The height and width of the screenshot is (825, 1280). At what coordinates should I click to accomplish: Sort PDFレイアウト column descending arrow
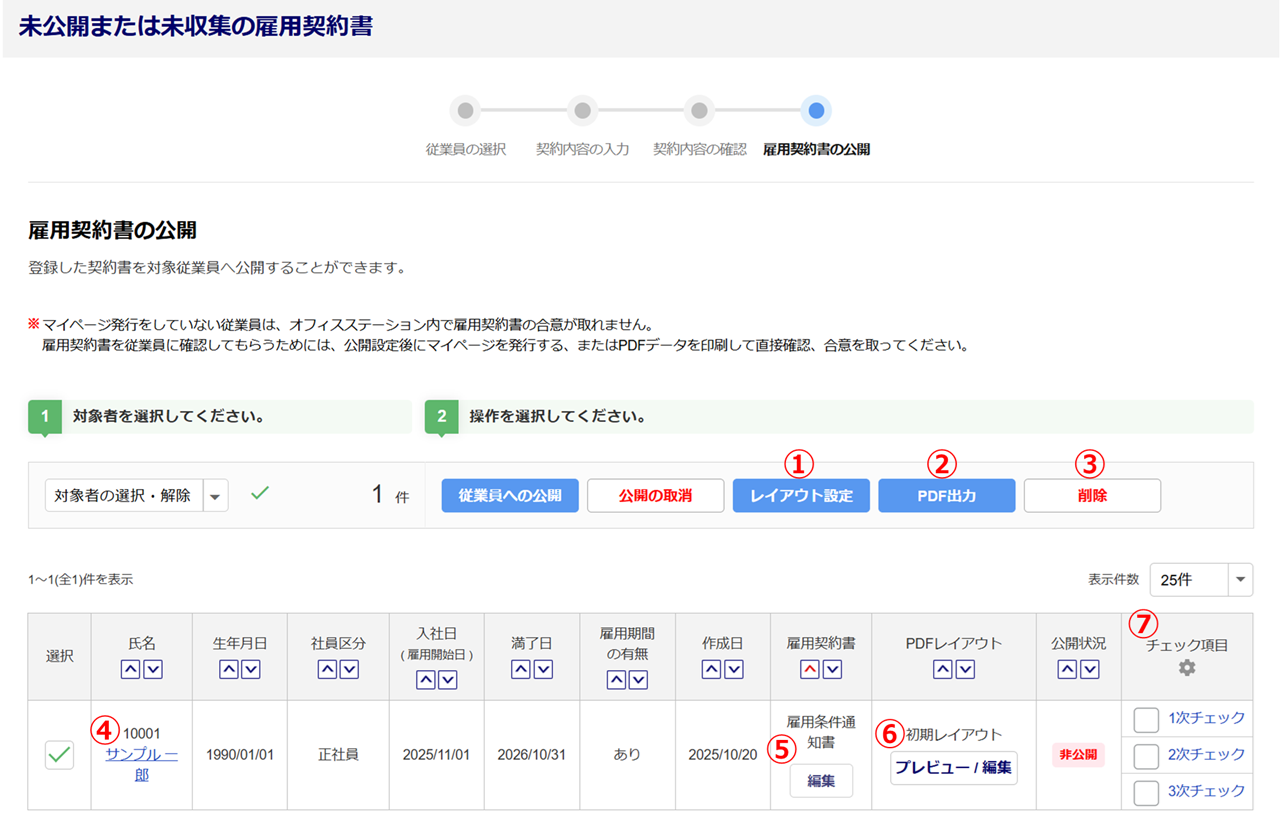(964, 670)
